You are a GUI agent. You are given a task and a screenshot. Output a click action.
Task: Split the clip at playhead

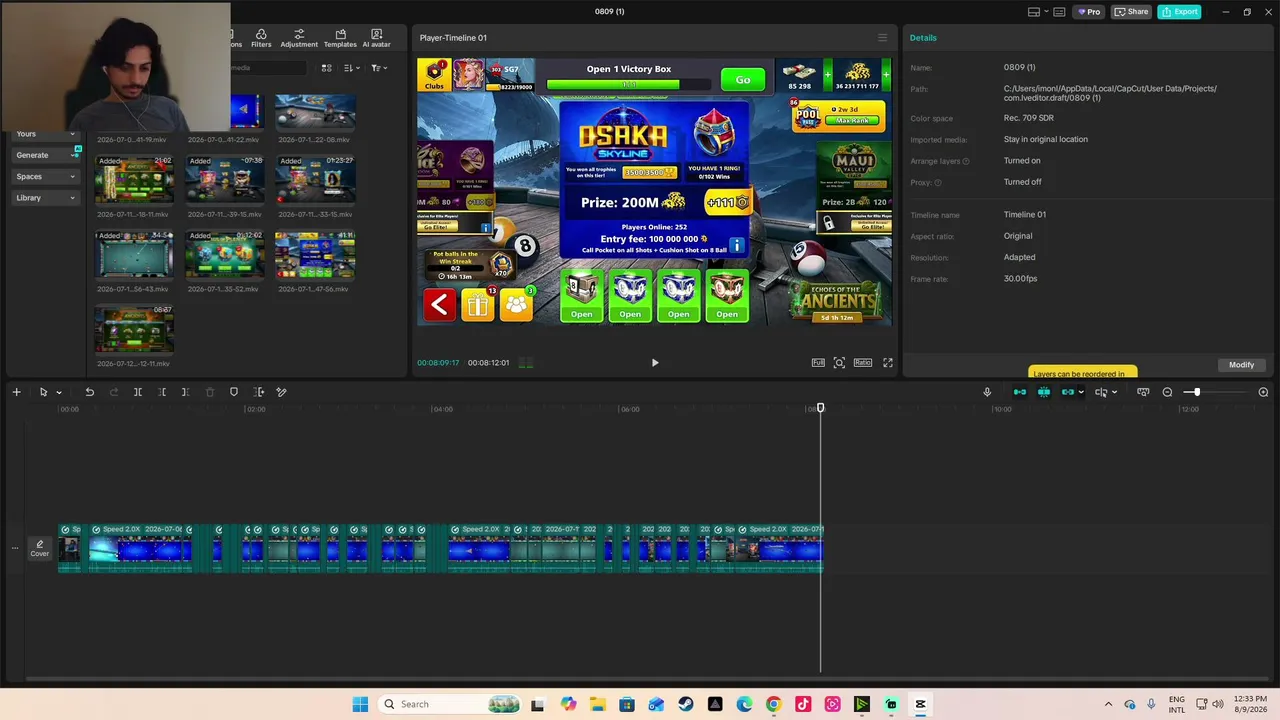(138, 392)
